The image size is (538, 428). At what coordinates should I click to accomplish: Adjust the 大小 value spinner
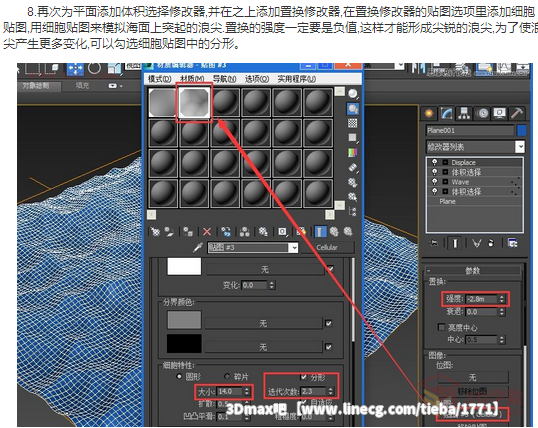[247, 391]
